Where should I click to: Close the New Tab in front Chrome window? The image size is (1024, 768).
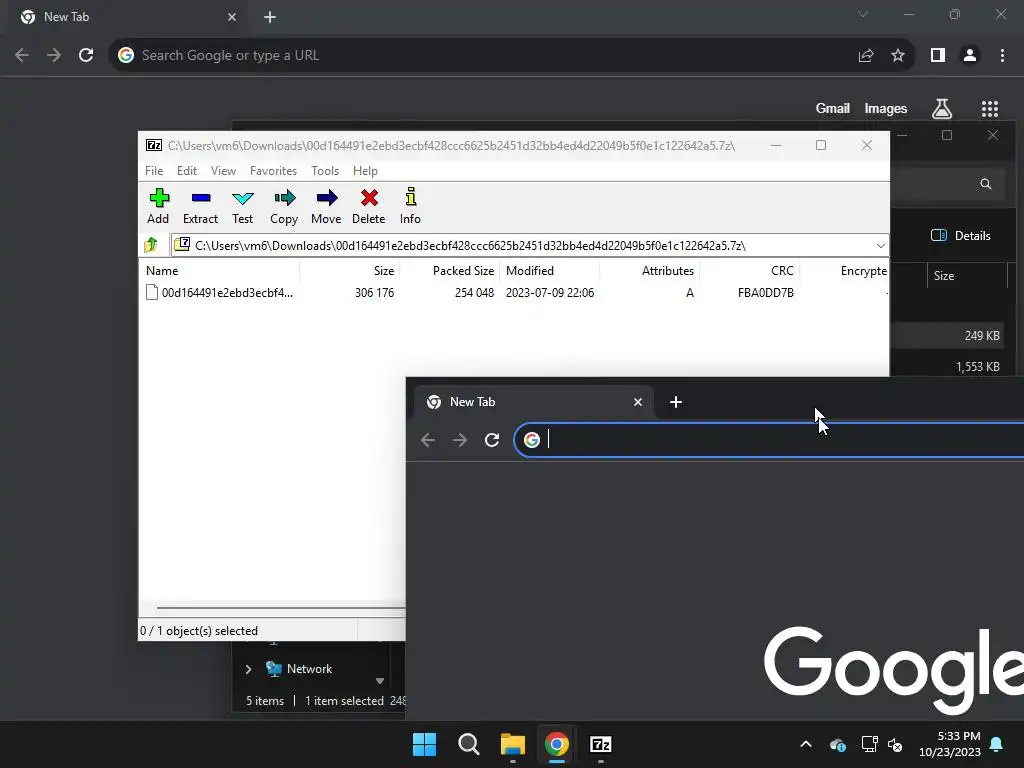[x=638, y=402]
